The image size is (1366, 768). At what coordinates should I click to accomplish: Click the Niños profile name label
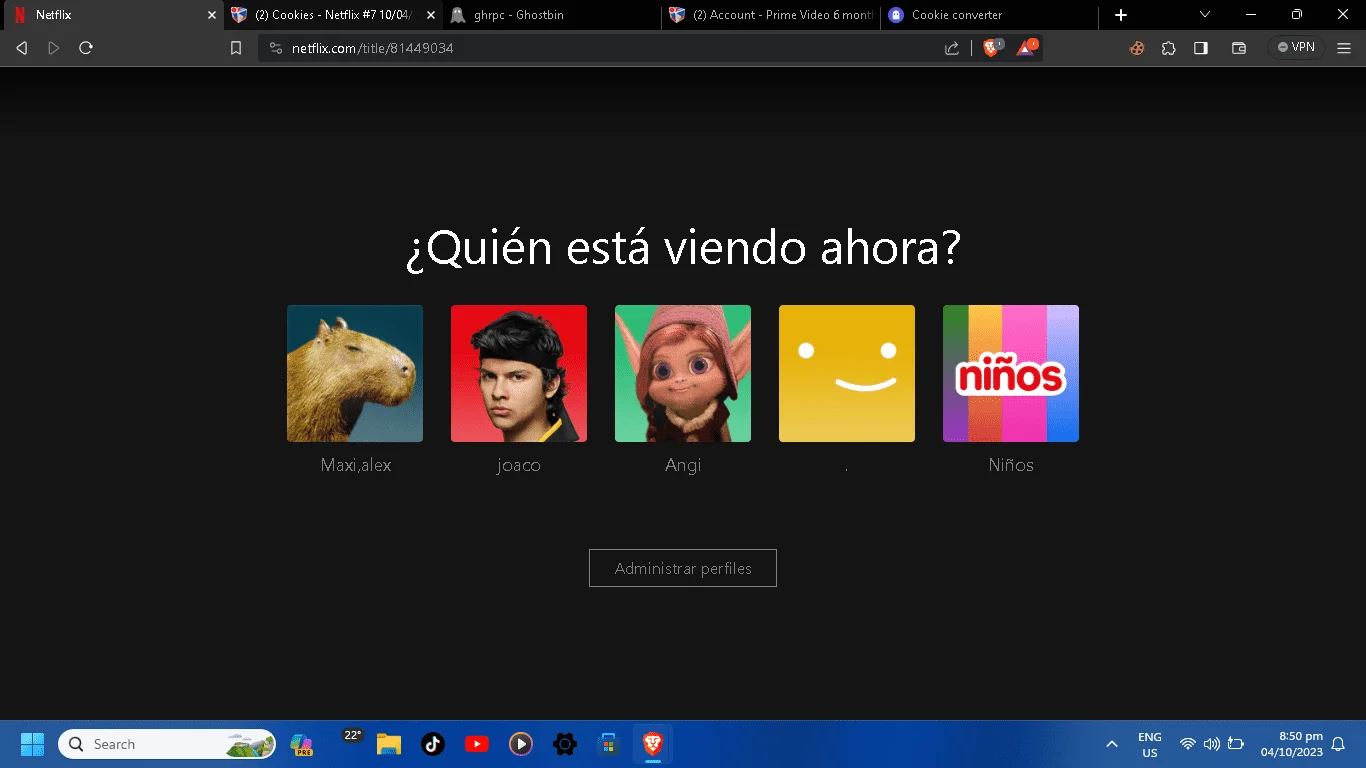click(x=1011, y=465)
